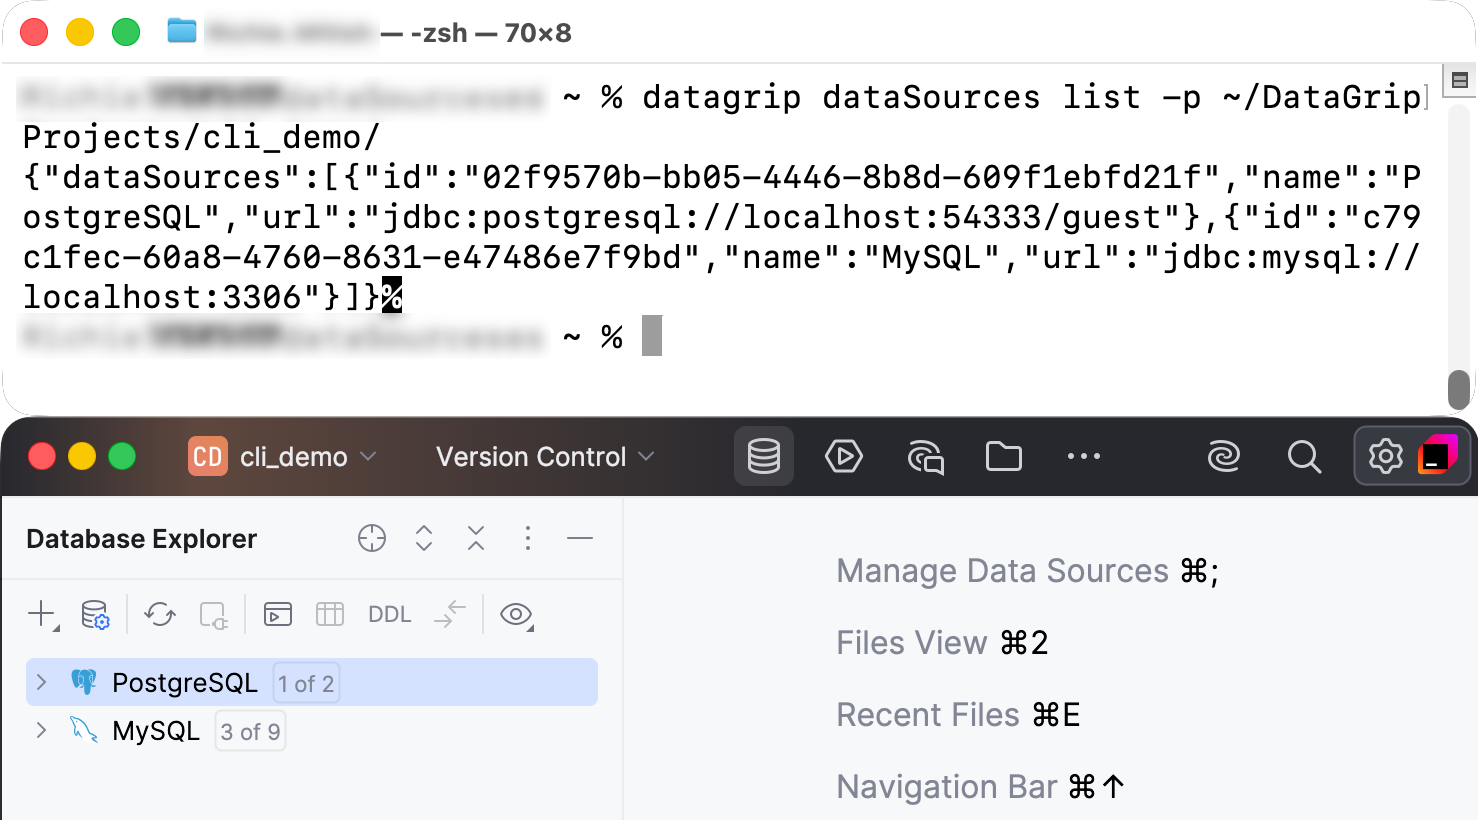Click the Files View hint text
The height and width of the screenshot is (820, 1478).
(x=942, y=643)
